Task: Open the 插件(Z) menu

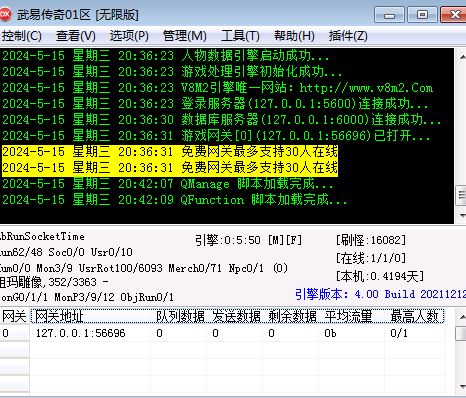Action: pos(348,36)
